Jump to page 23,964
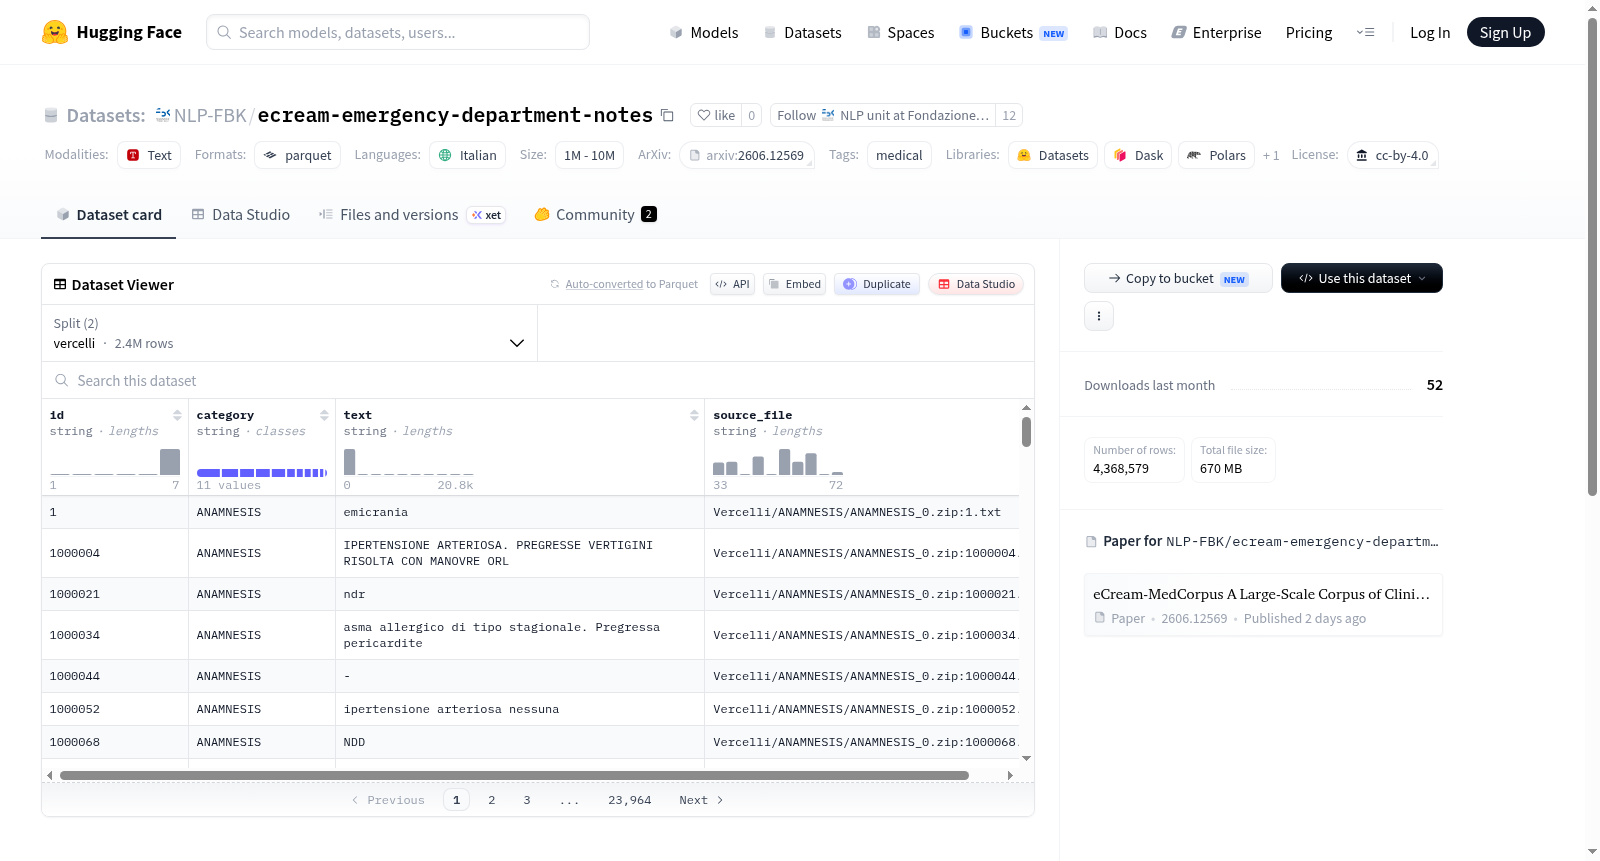 630,800
